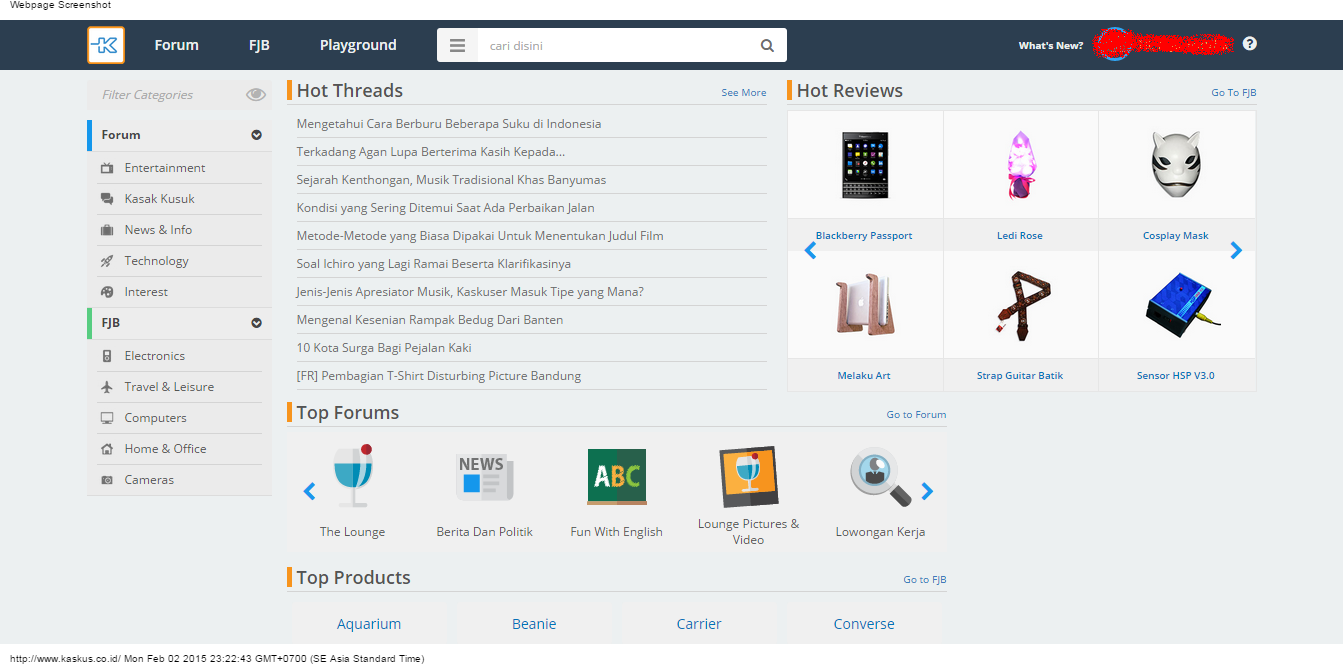Screen dimensions: 1343x664
Task: Toggle the Filter Categories eye icon
Action: 256,95
